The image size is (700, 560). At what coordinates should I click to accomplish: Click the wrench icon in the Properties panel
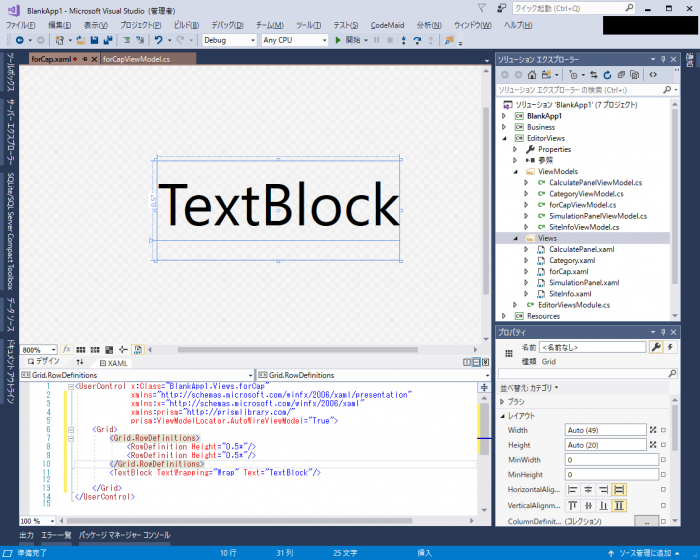(656, 347)
